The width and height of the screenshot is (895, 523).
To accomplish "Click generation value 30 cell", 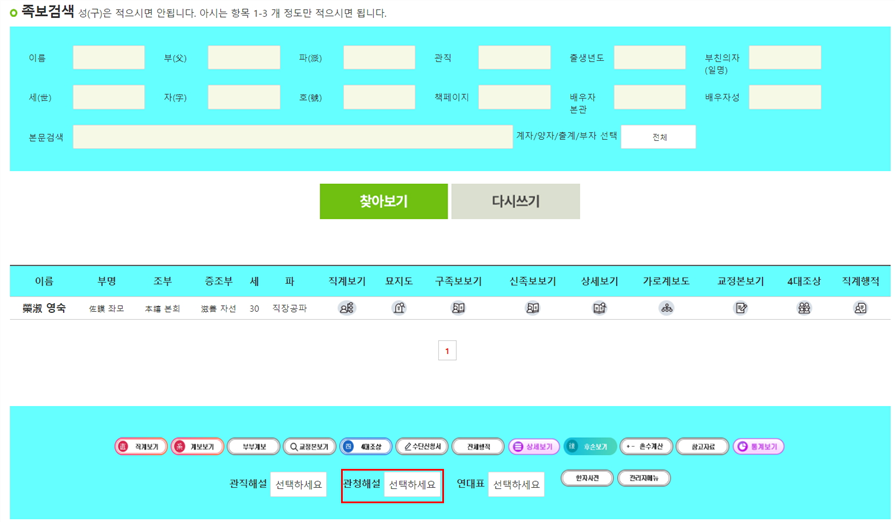I will [x=254, y=308].
